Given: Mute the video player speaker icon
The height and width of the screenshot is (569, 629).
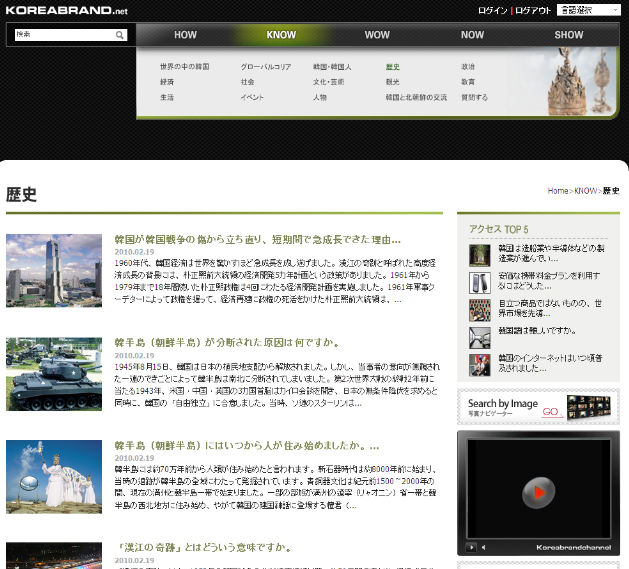Looking at the screenshot, I should point(484,547).
